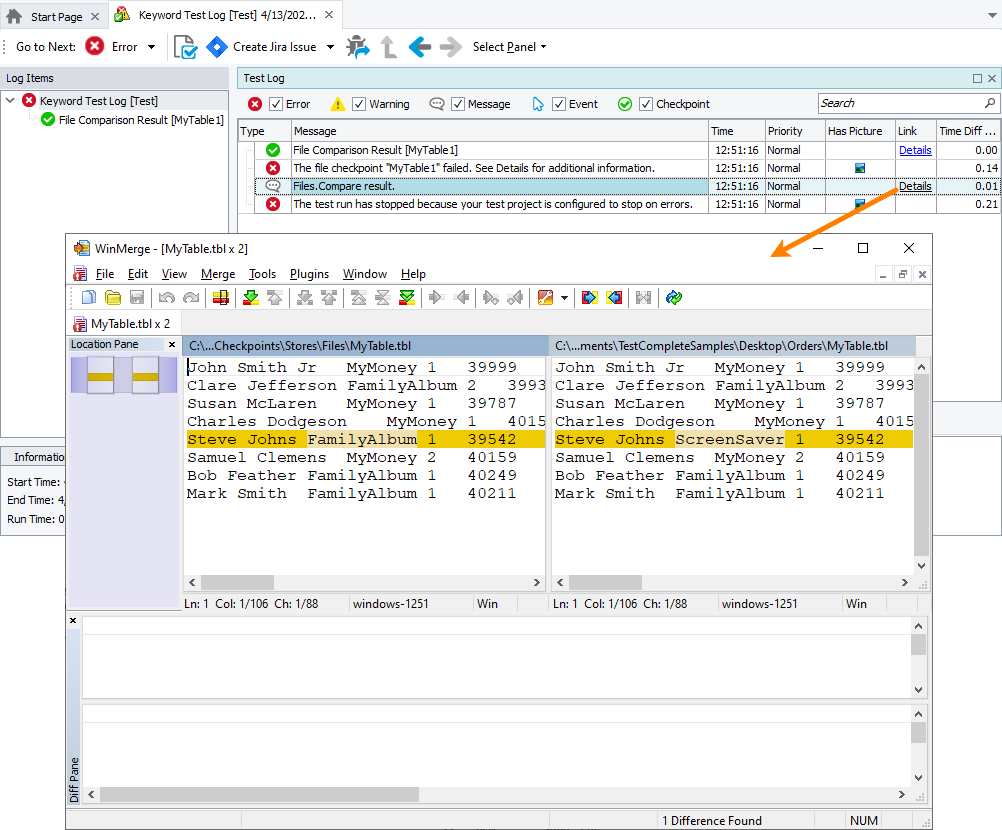Jump to next difference in WinMerge
This screenshot has width=1002, height=830.
(251, 297)
